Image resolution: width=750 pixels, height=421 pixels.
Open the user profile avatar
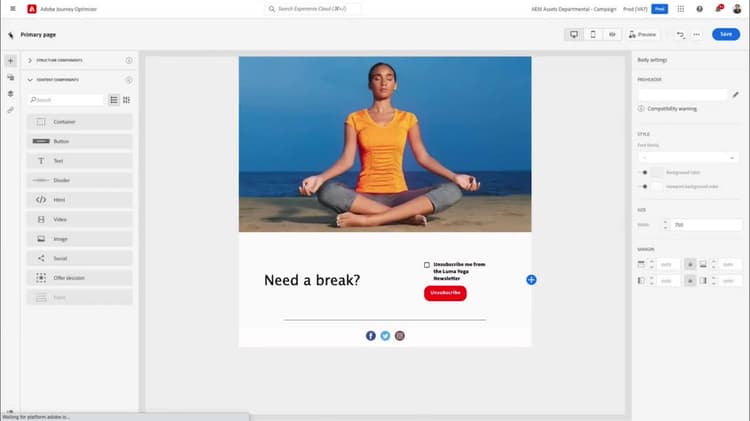pyautogui.click(x=737, y=9)
